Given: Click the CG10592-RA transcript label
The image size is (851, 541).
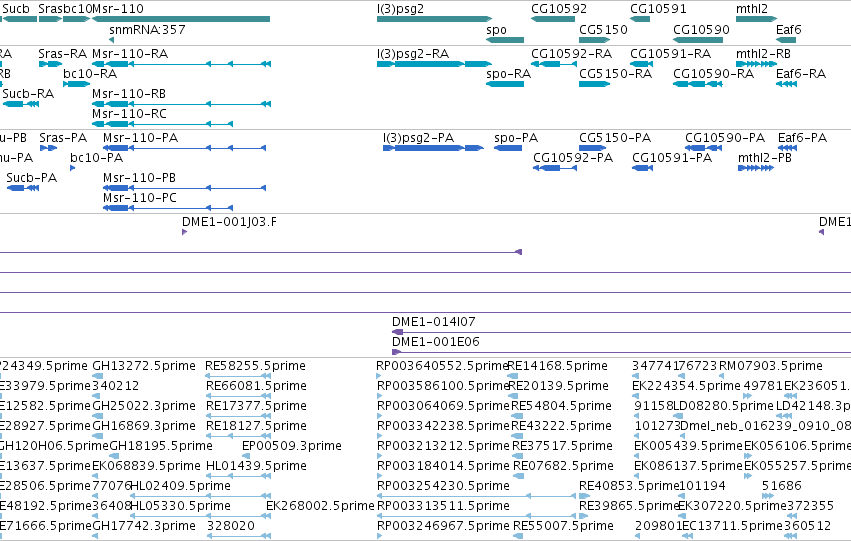Looking at the screenshot, I should point(571,54).
